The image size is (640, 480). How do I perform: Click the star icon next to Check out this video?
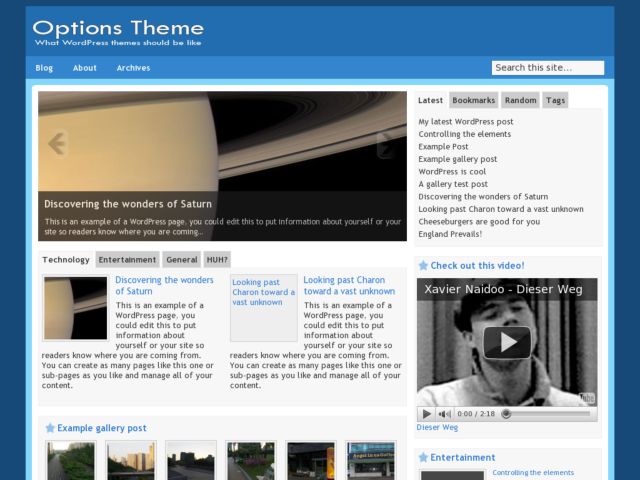(423, 266)
